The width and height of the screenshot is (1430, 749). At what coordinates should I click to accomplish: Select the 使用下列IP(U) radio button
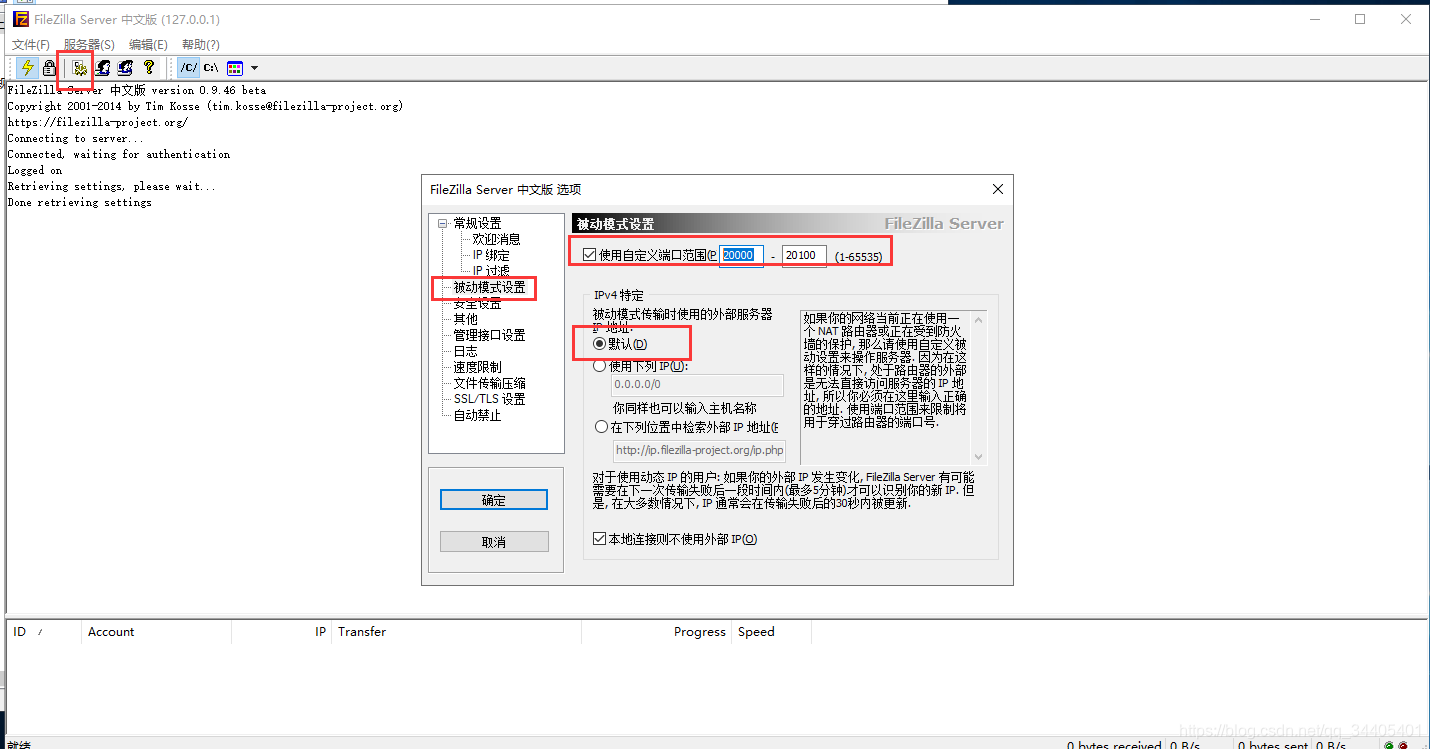600,366
